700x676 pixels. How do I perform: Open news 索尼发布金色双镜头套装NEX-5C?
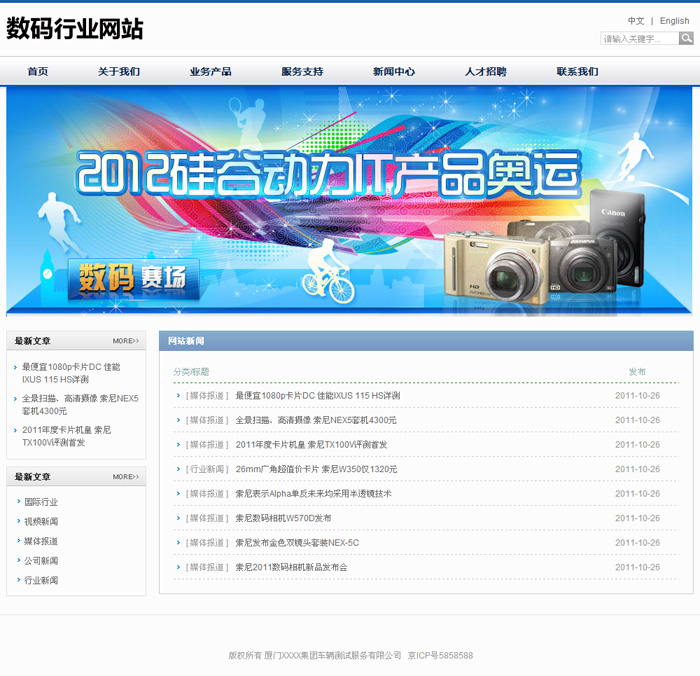(x=297, y=543)
